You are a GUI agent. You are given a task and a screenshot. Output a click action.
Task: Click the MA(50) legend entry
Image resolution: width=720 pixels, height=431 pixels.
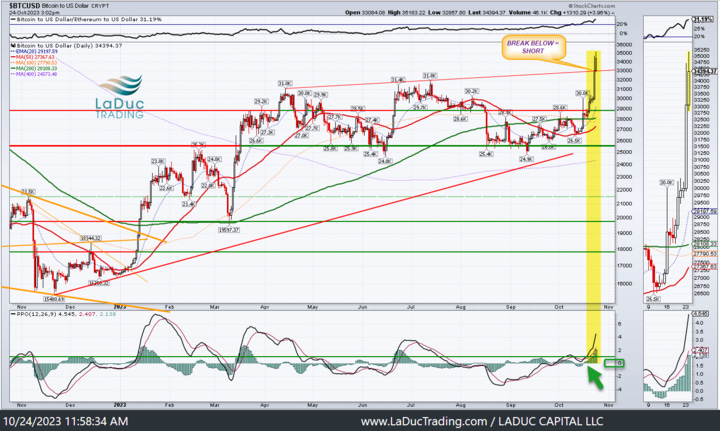[x=33, y=57]
